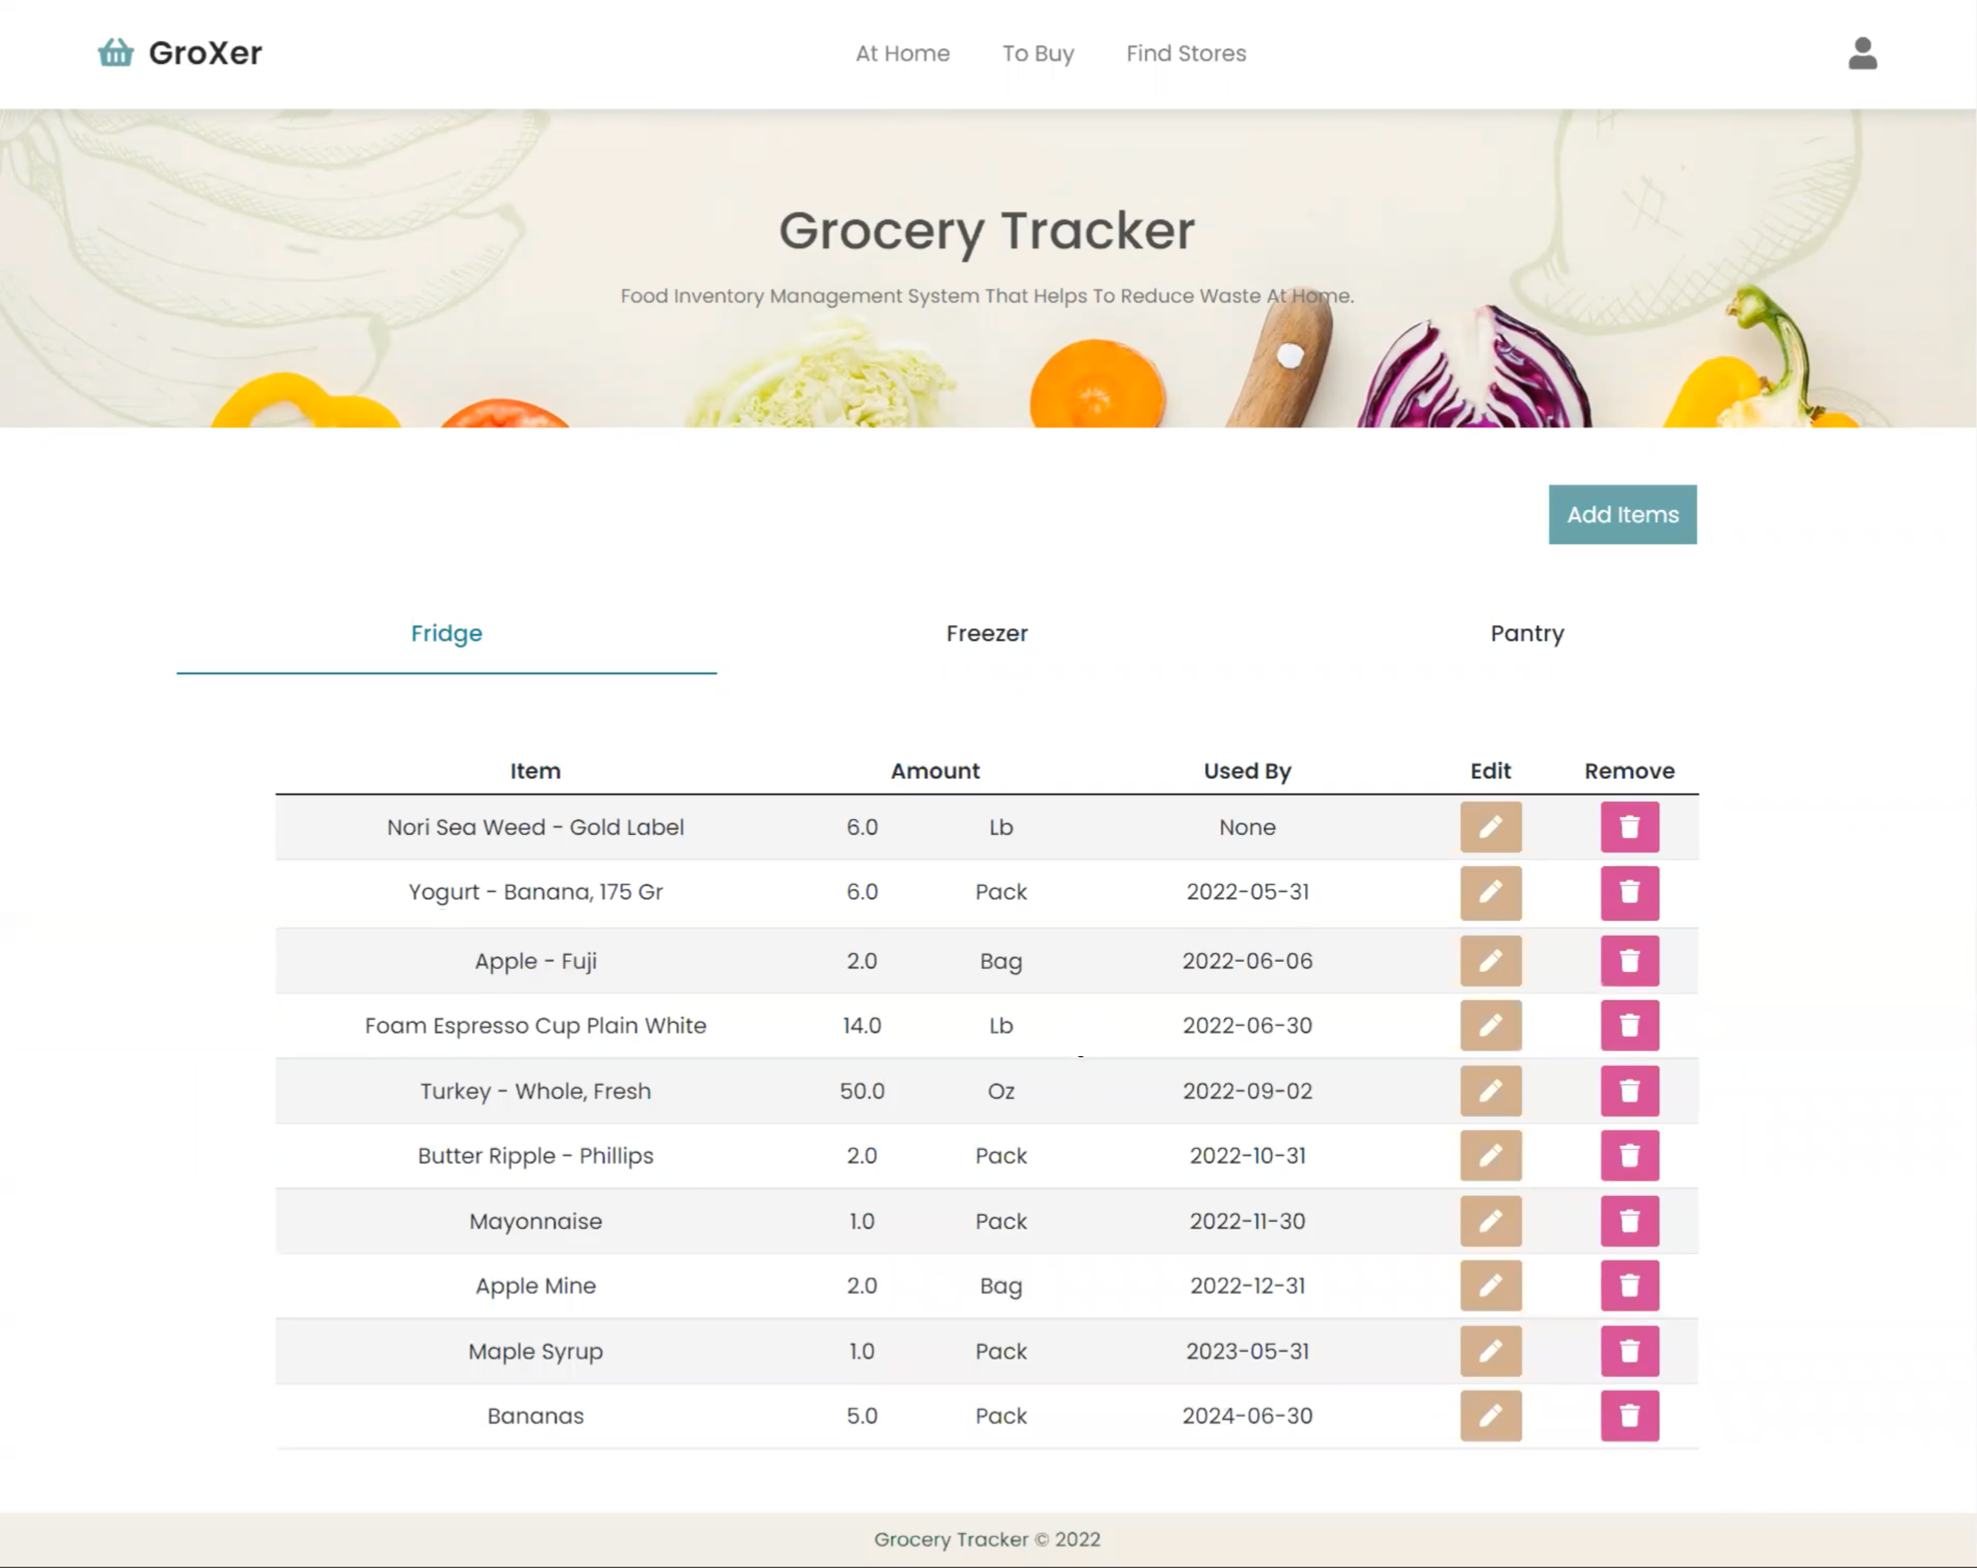The image size is (1977, 1568).
Task: Remove the Apple Mine row
Action: (x=1628, y=1286)
